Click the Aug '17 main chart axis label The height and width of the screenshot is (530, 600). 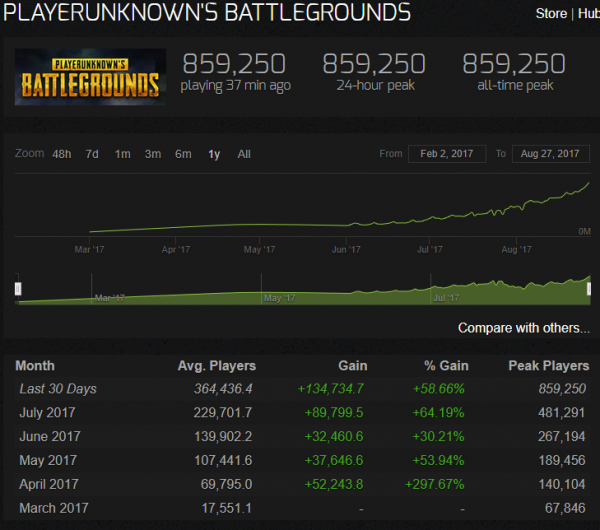[x=517, y=250]
